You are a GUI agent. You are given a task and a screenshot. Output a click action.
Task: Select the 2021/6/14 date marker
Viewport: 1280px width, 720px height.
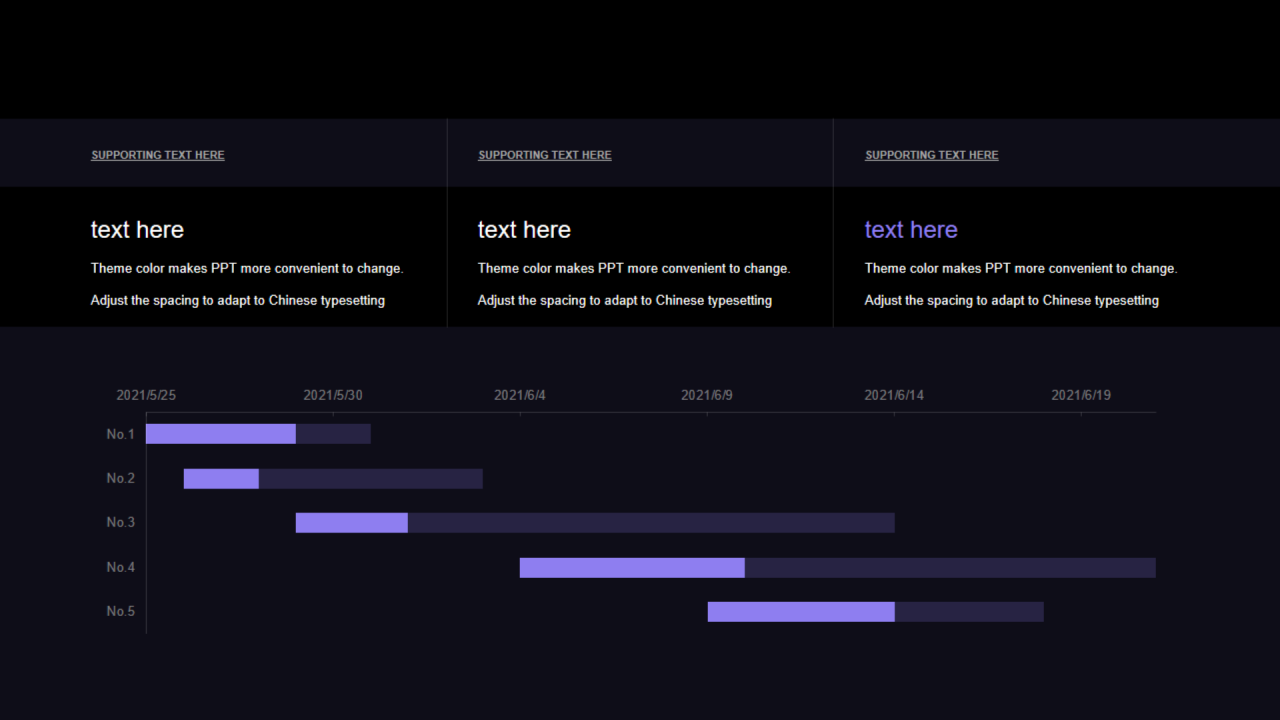tap(894, 395)
